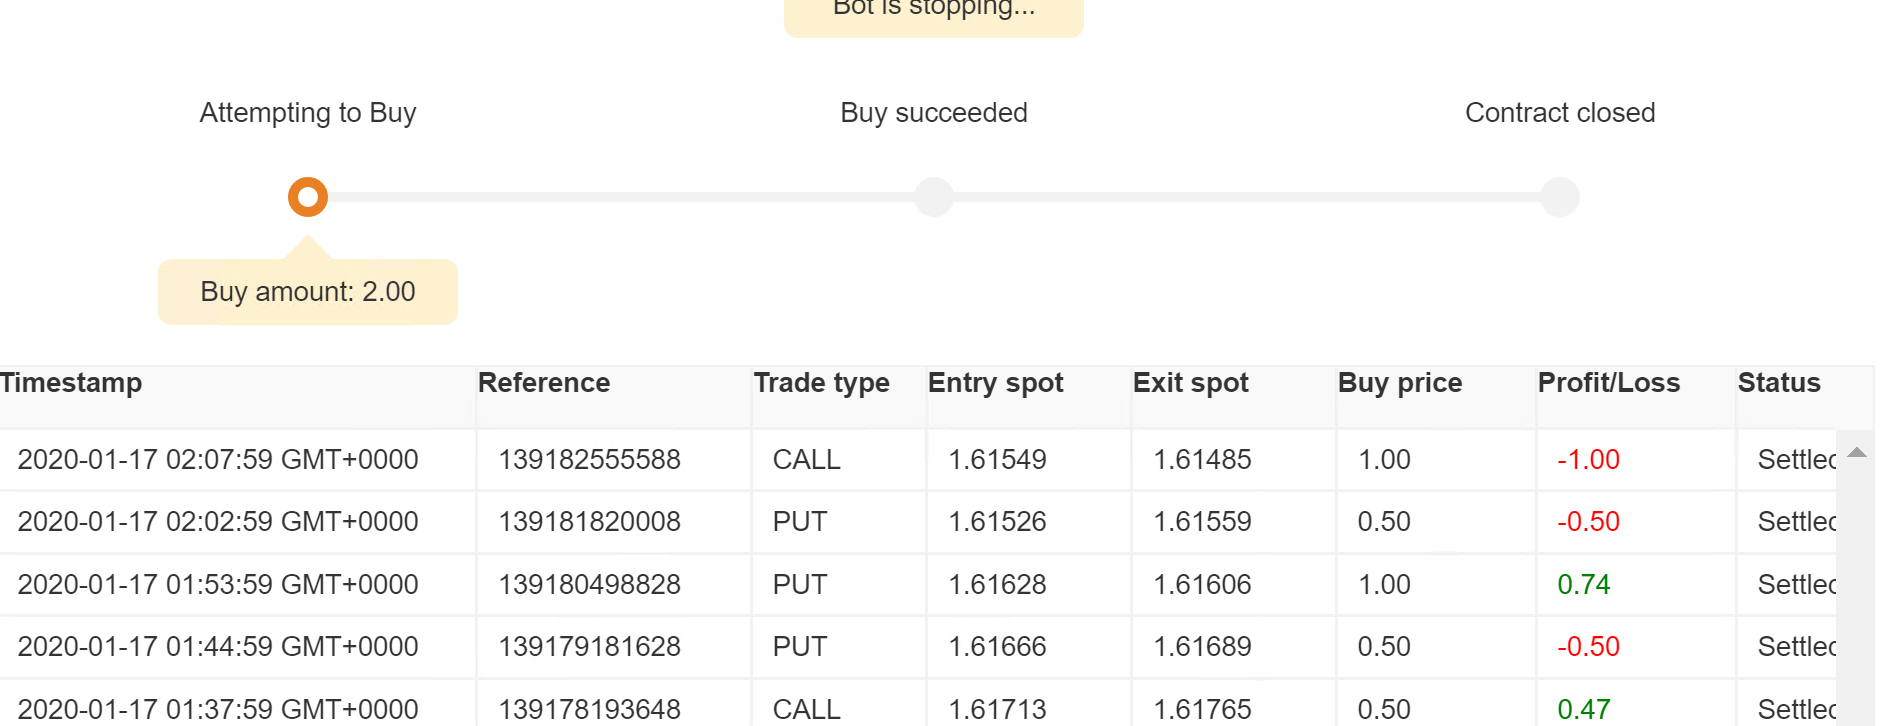Click the Buy succeeded progress circle
The image size is (1881, 726).
click(933, 197)
